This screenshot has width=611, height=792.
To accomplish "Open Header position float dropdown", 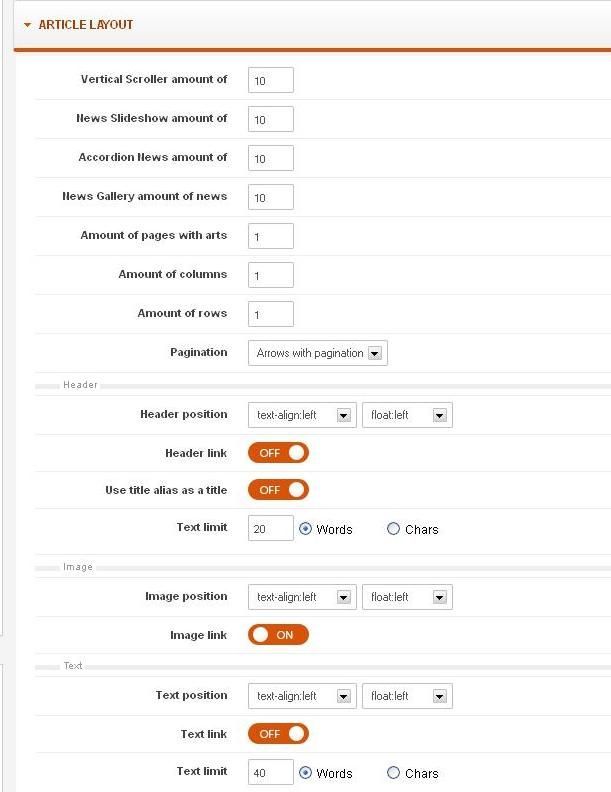I will click(x=407, y=415).
